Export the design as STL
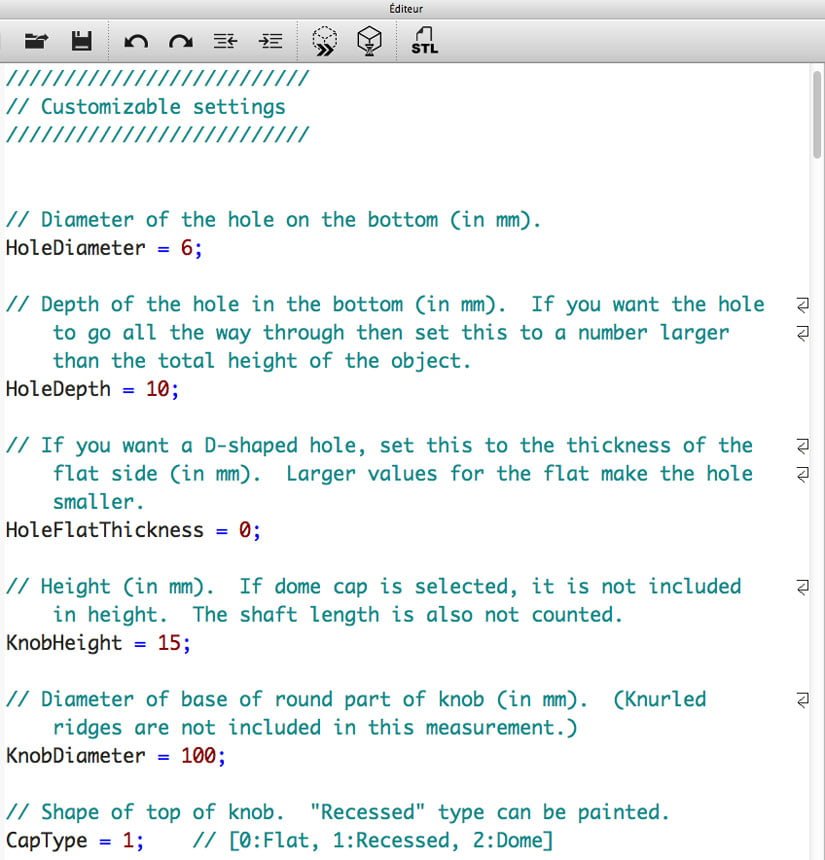The width and height of the screenshot is (825, 860). click(425, 41)
